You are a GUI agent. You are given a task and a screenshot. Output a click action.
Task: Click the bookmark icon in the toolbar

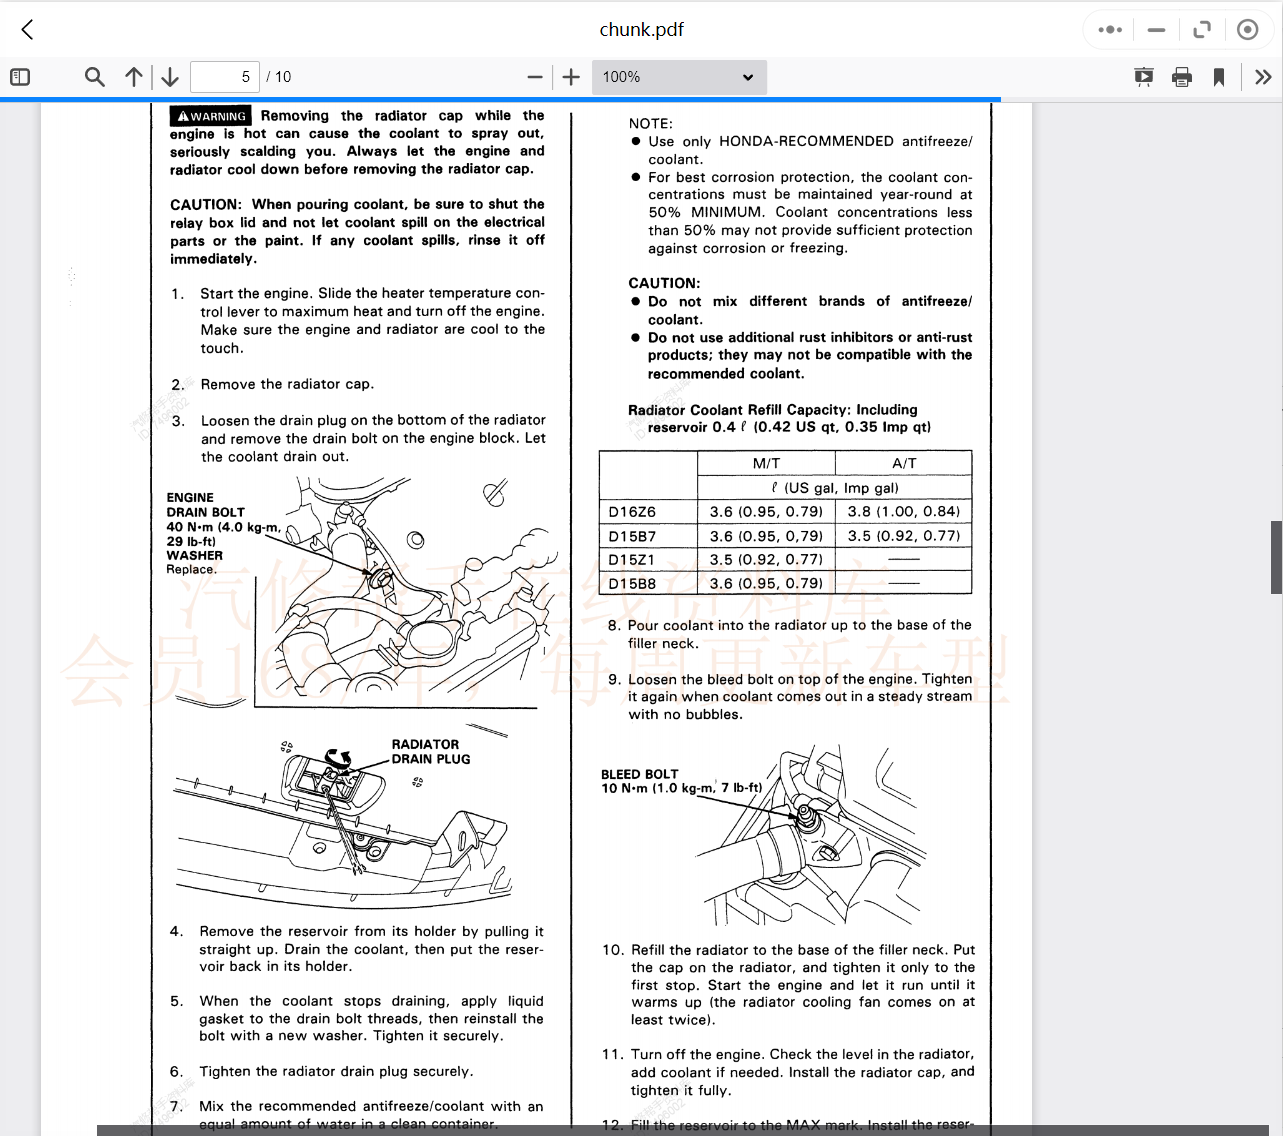pos(1219,77)
